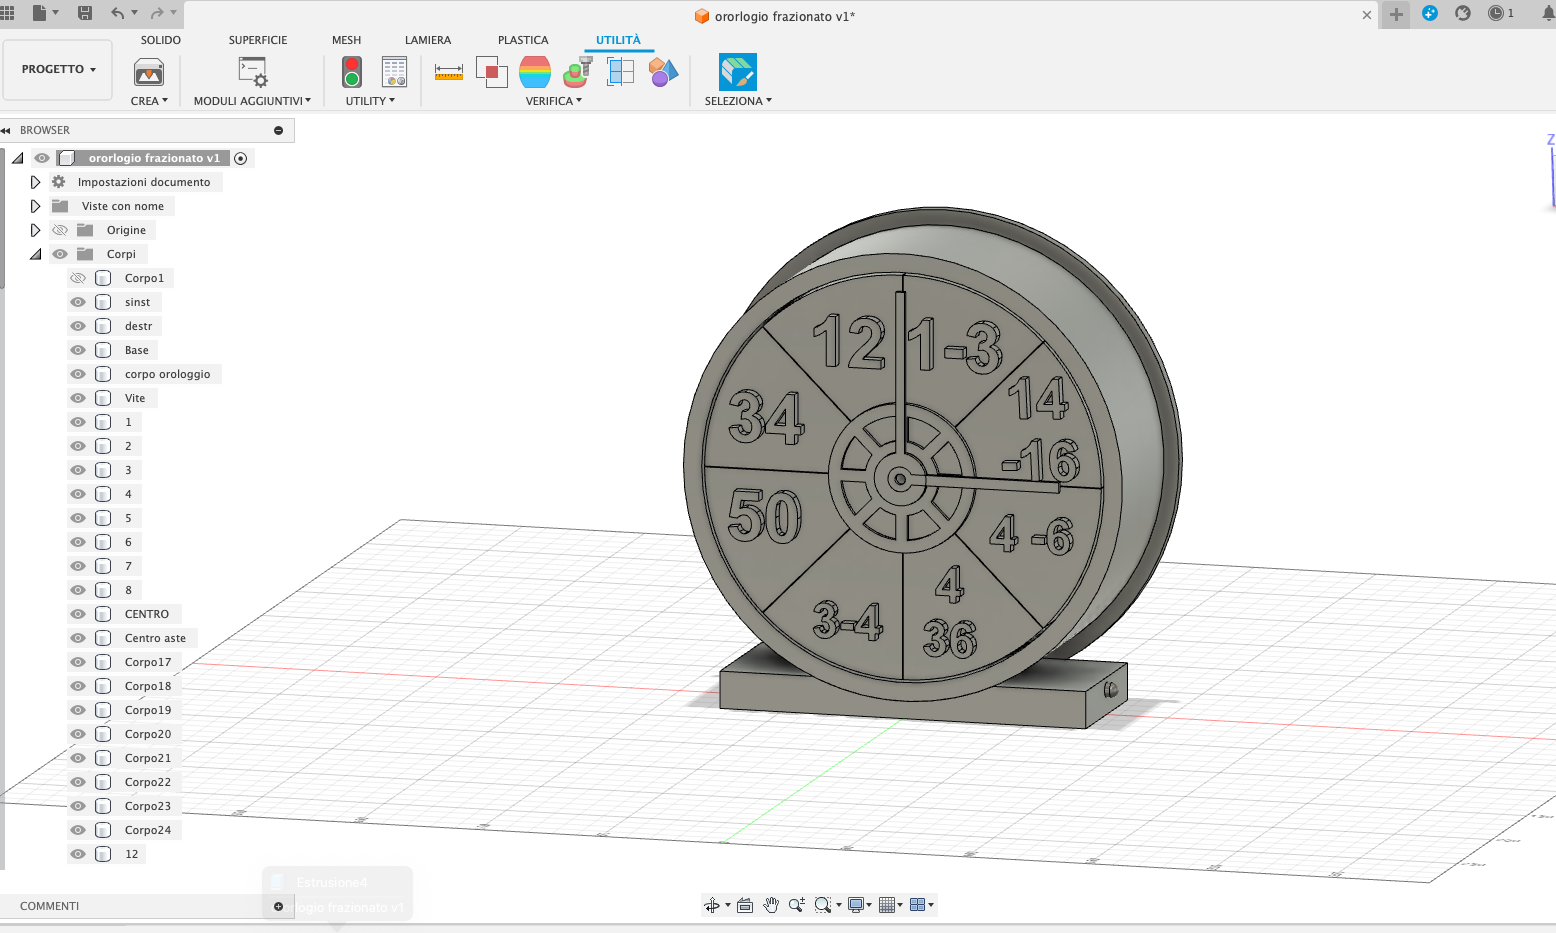1556x933 pixels.
Task: Activate the ororlogio frazionato v1 component radio
Action: pyautogui.click(x=240, y=158)
